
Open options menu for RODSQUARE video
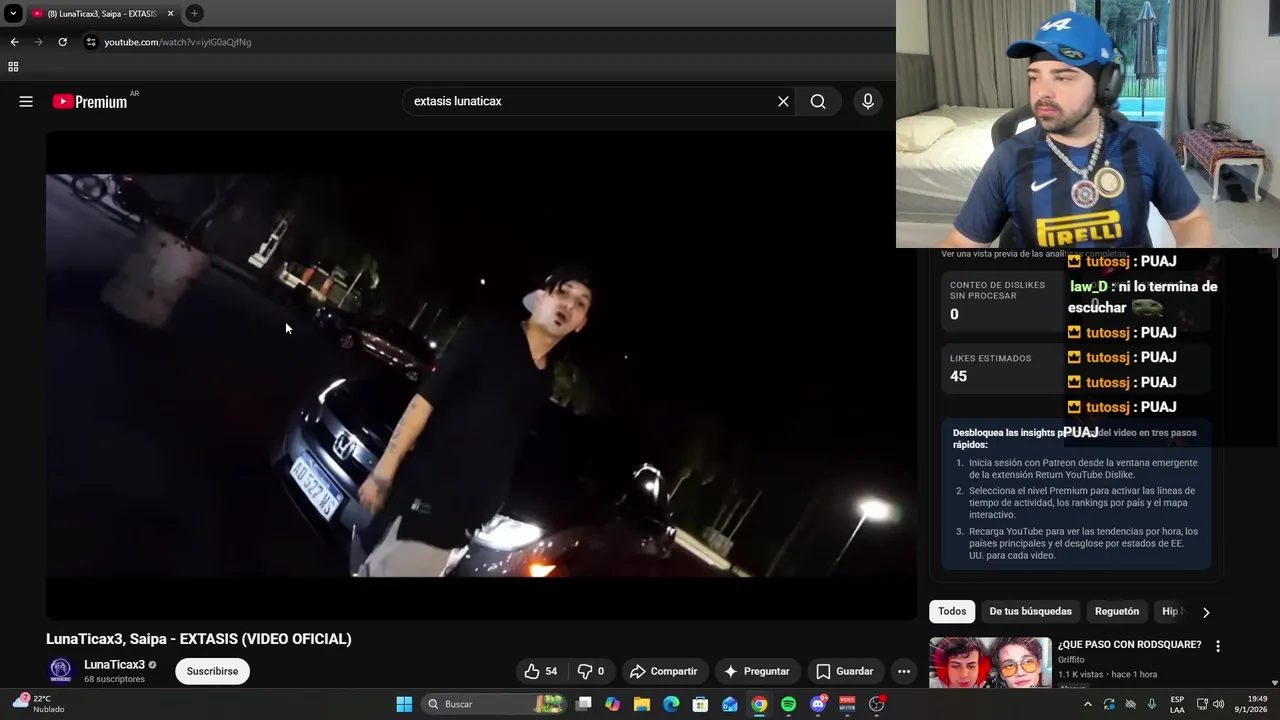(1217, 646)
